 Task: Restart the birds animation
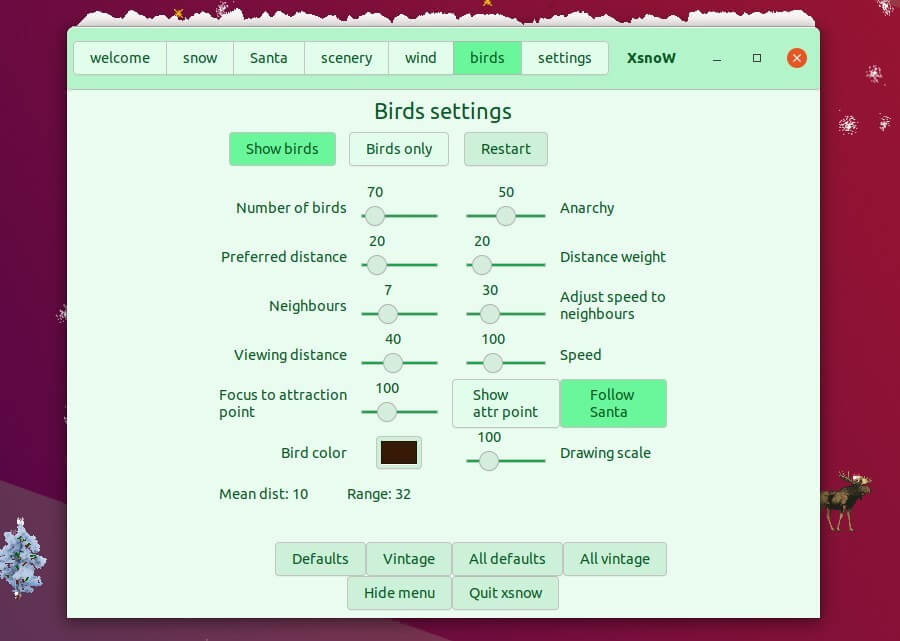point(505,148)
